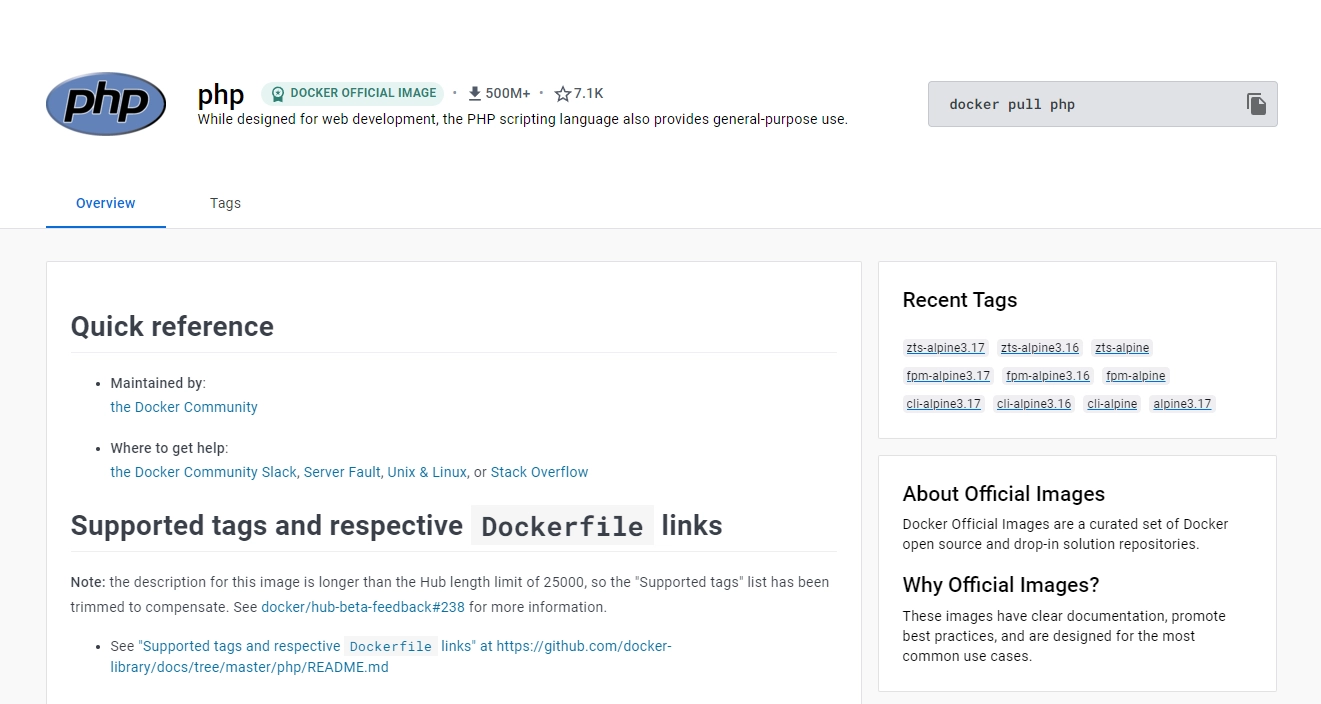Select the fpm-alpine3.17 tag

pyautogui.click(x=948, y=376)
